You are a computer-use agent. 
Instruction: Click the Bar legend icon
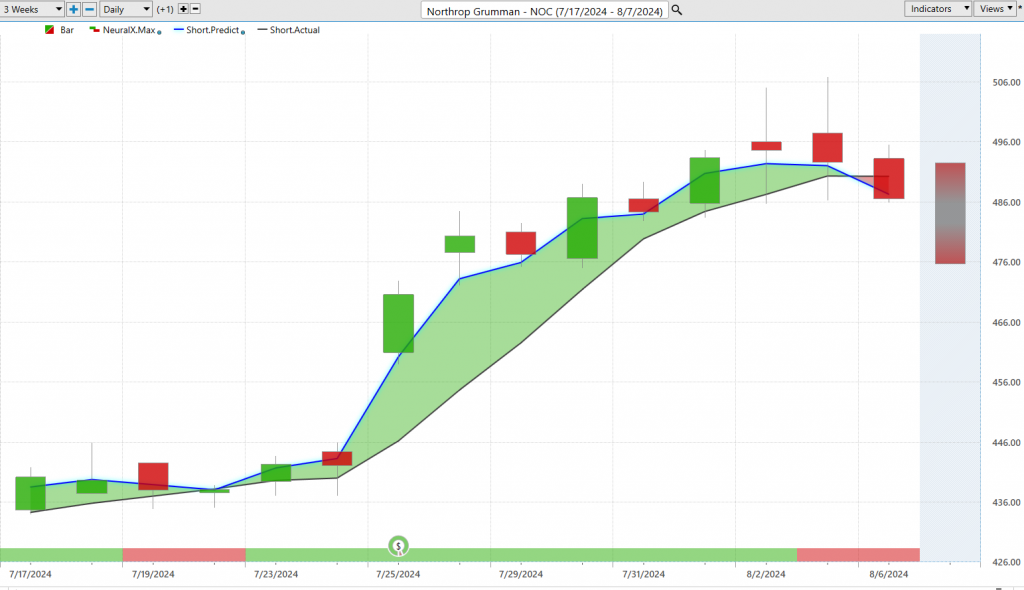pyautogui.click(x=49, y=30)
